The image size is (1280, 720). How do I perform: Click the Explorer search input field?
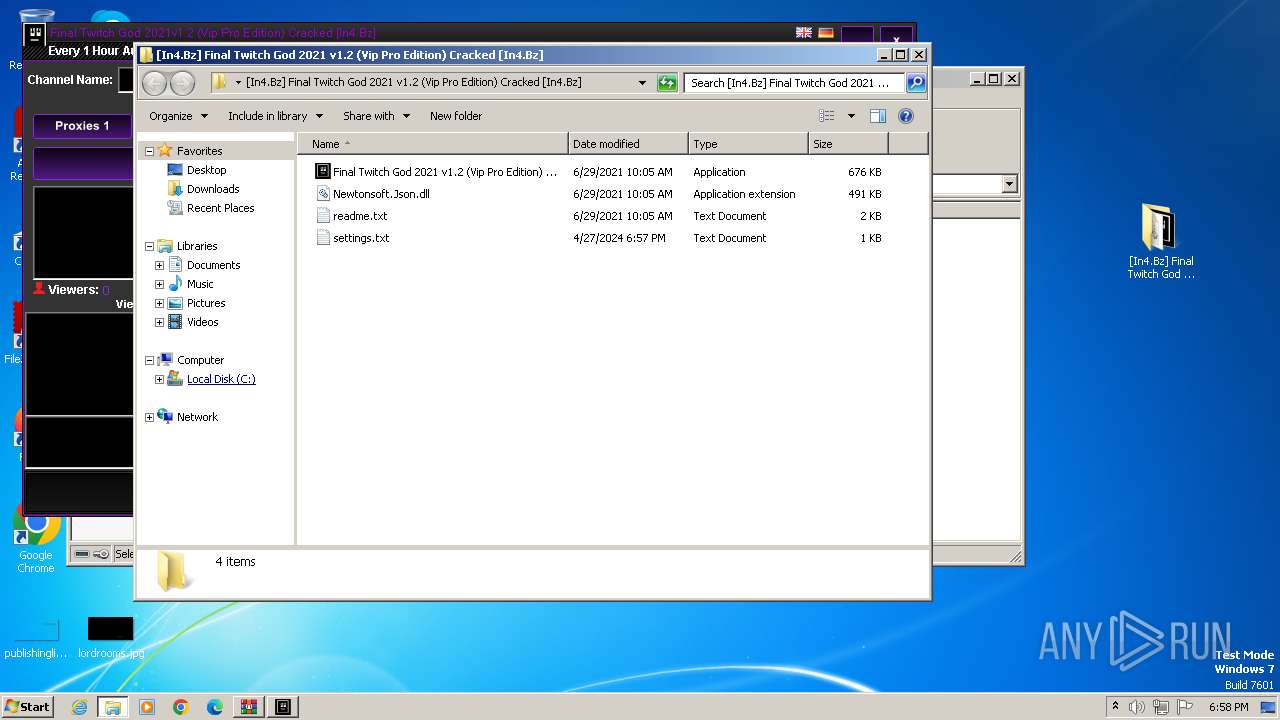[794, 83]
